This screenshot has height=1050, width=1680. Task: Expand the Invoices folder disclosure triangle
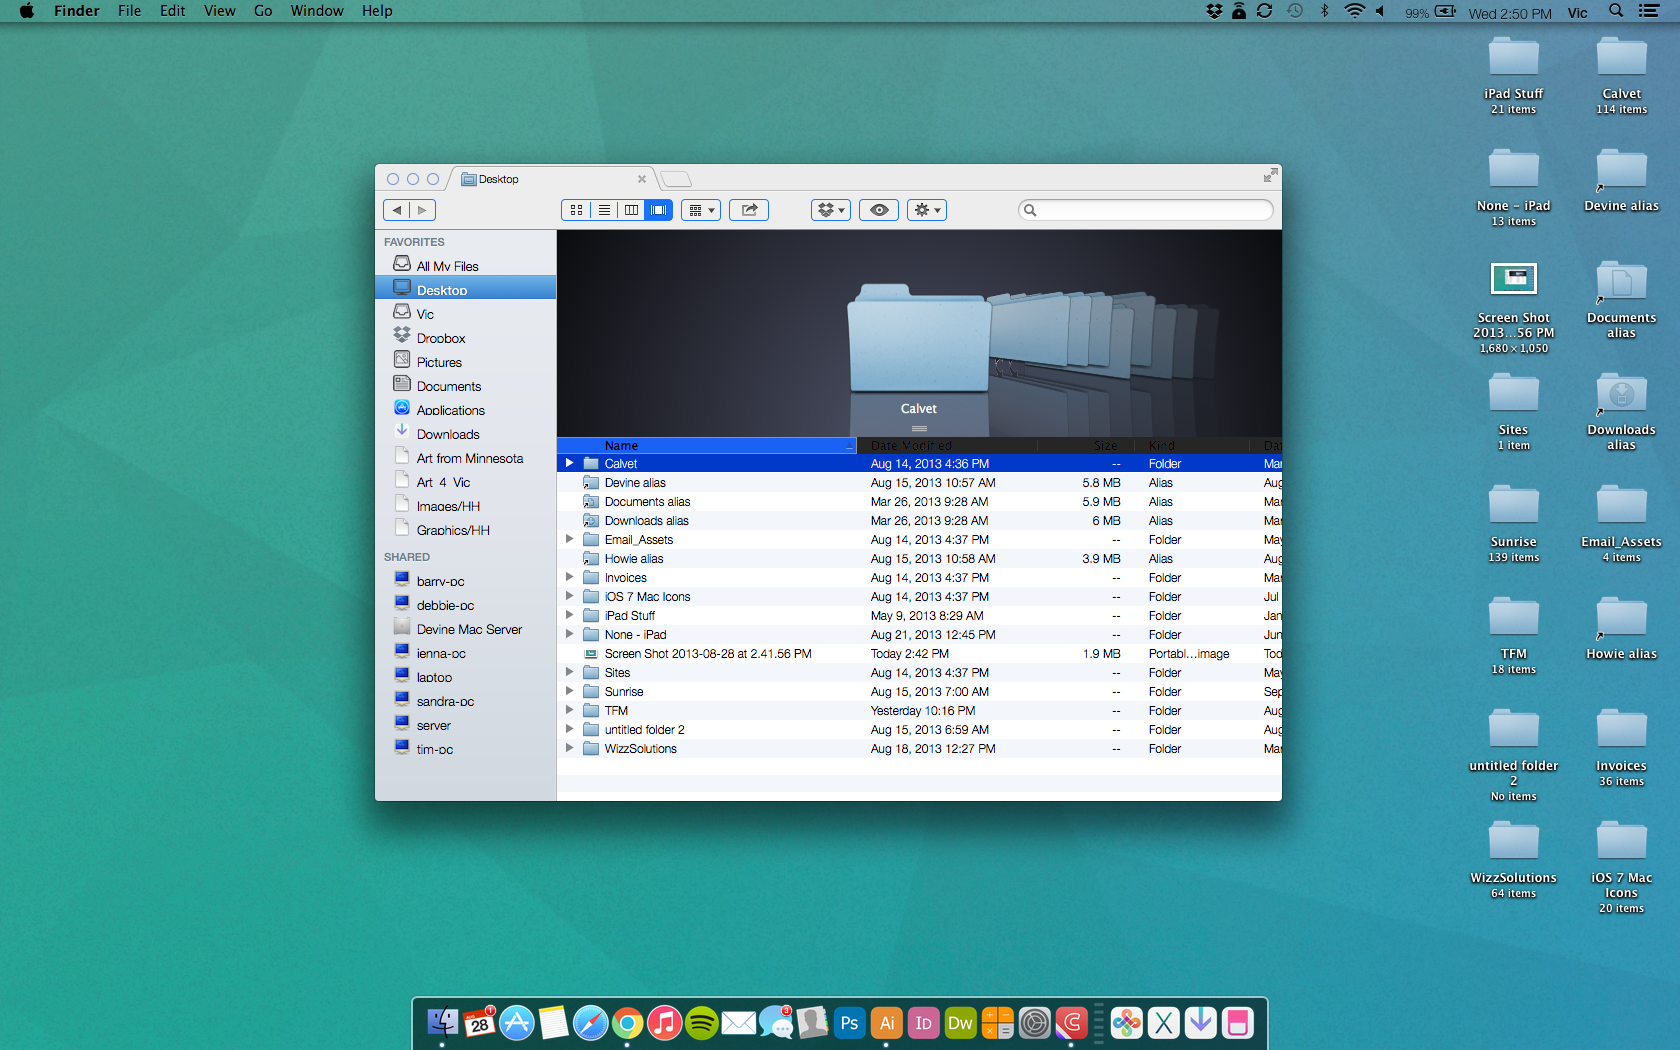coord(569,577)
